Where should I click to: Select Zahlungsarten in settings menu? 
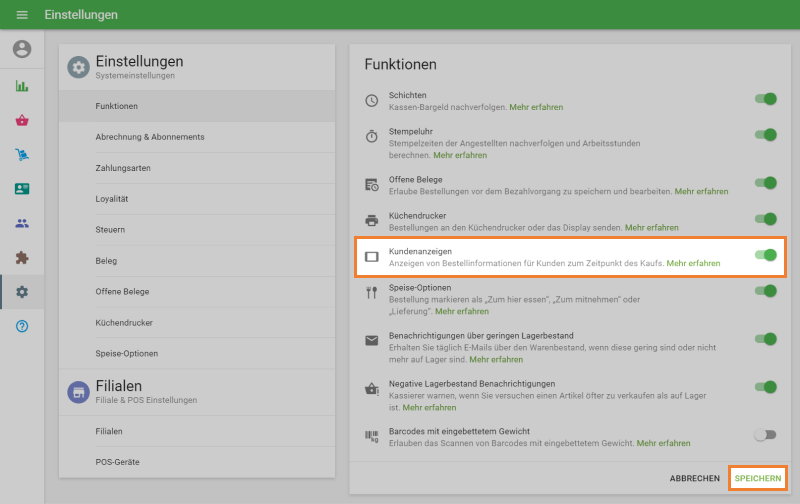coord(123,168)
